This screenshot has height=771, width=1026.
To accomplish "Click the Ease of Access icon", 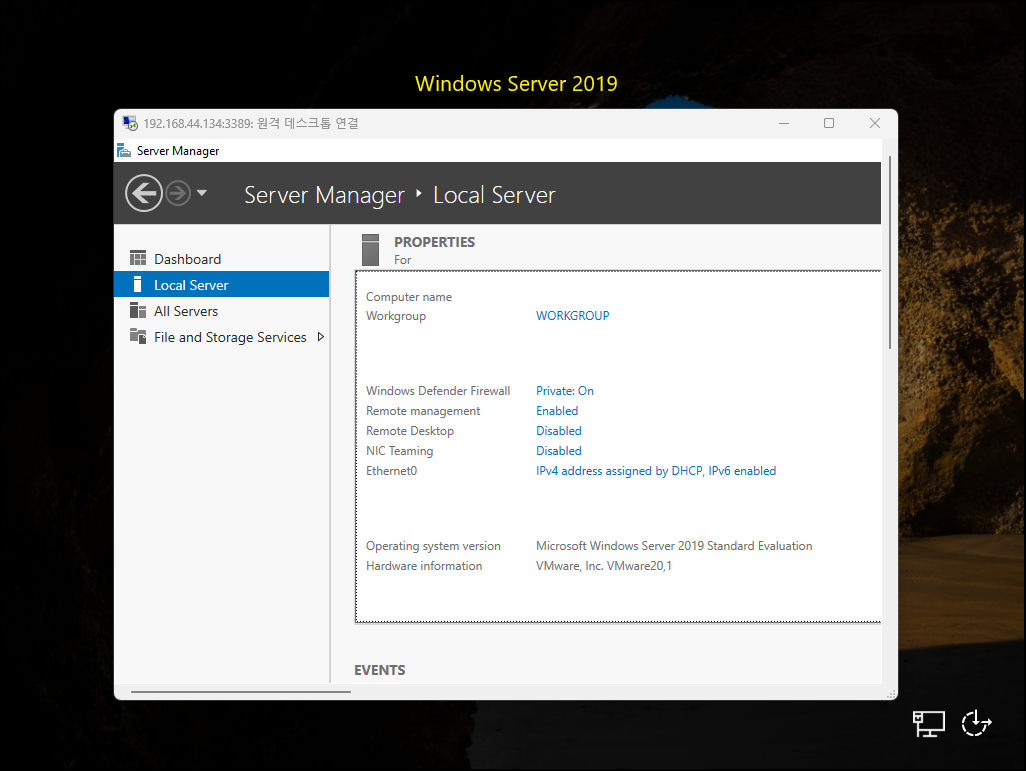I will pos(976,723).
